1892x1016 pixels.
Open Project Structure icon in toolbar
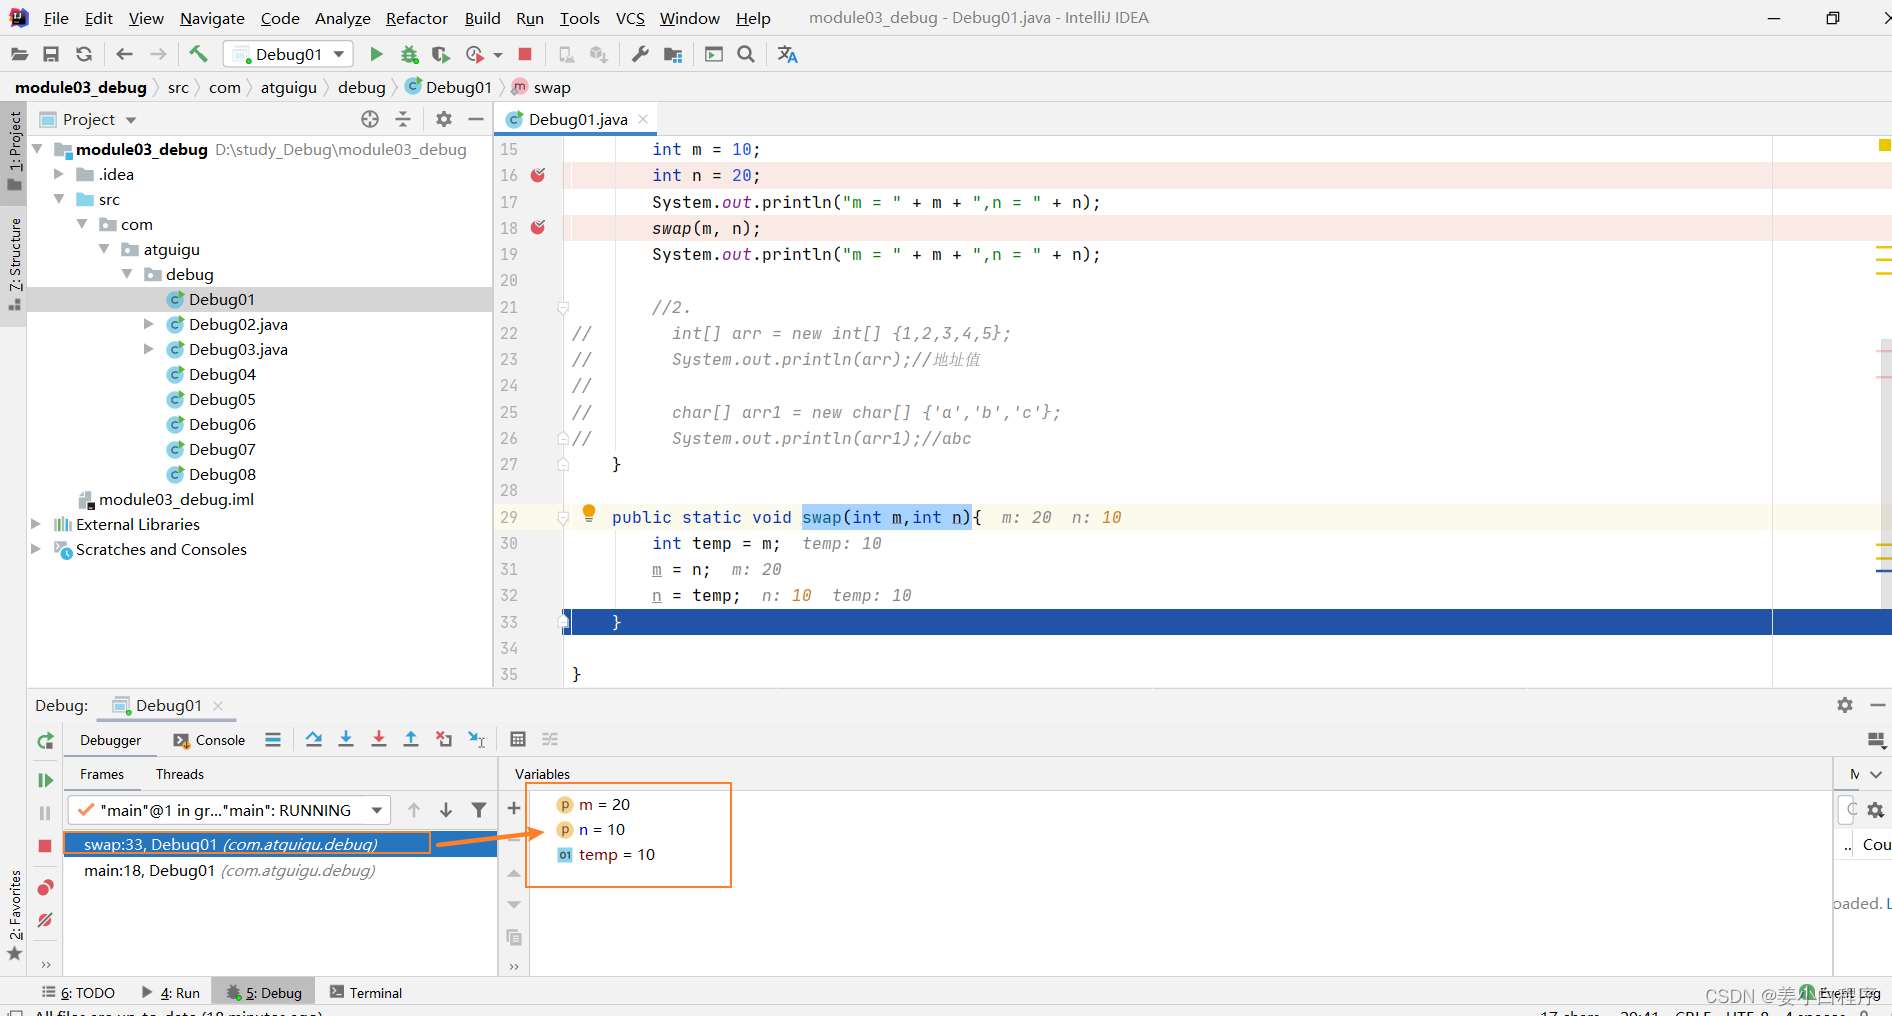[x=673, y=54]
